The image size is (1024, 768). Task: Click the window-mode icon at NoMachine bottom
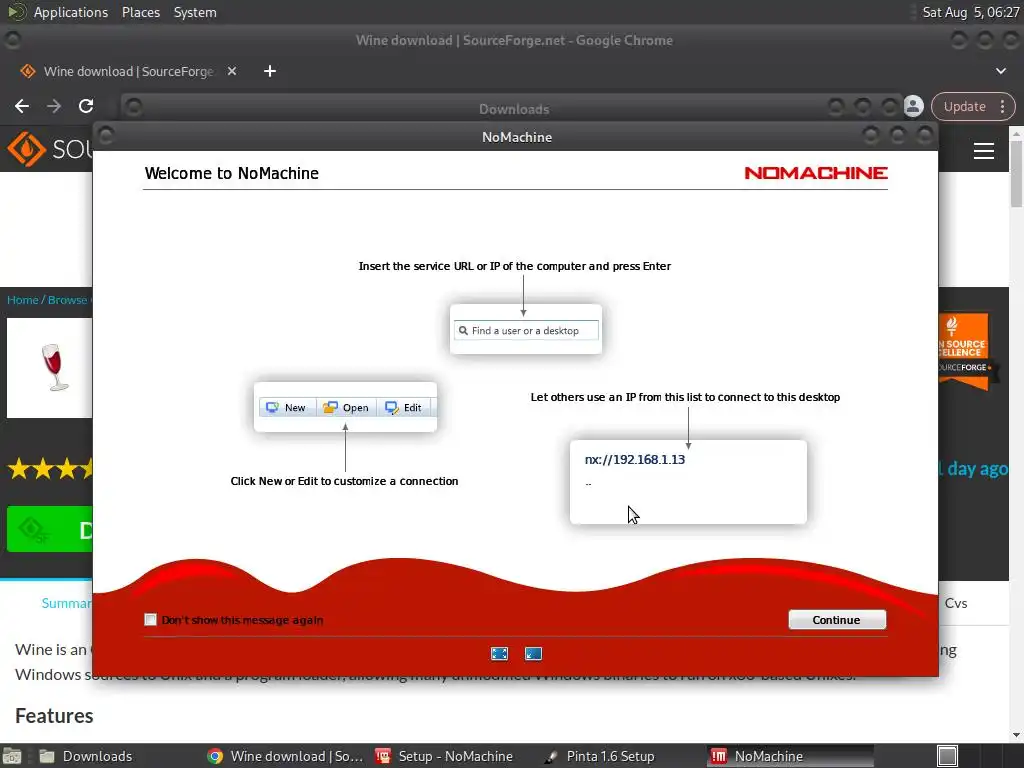tap(534, 654)
